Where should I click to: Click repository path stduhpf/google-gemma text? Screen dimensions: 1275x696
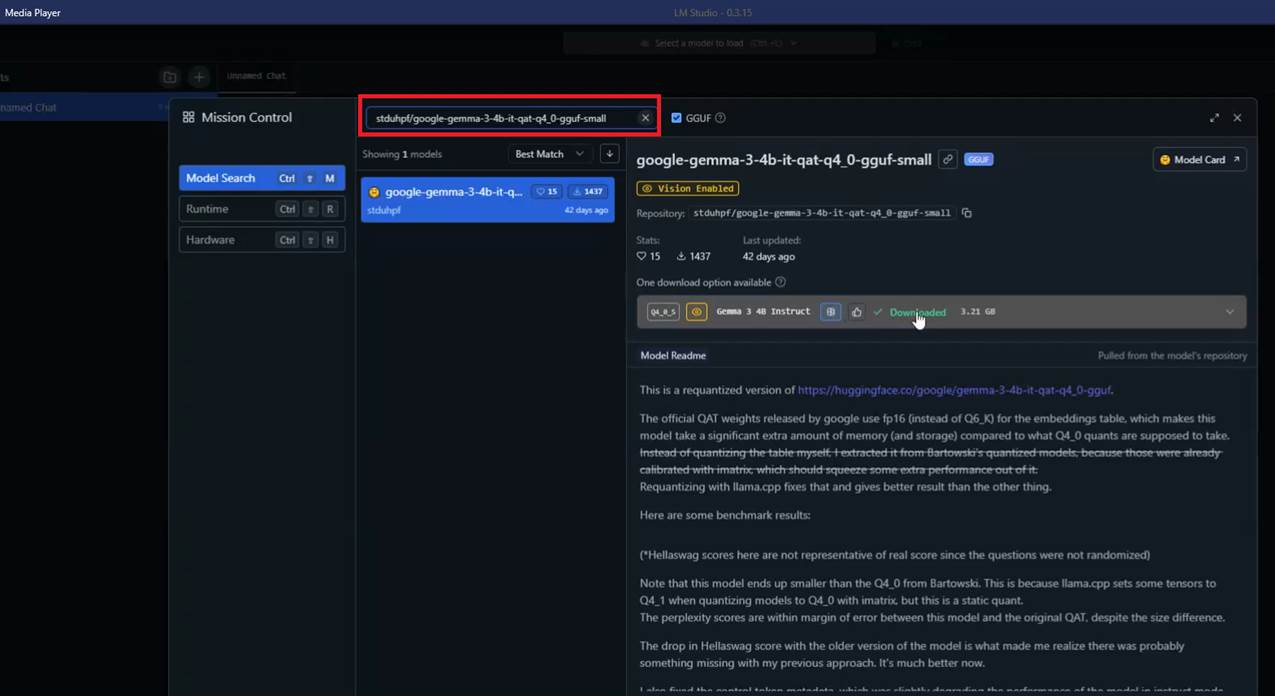(822, 213)
